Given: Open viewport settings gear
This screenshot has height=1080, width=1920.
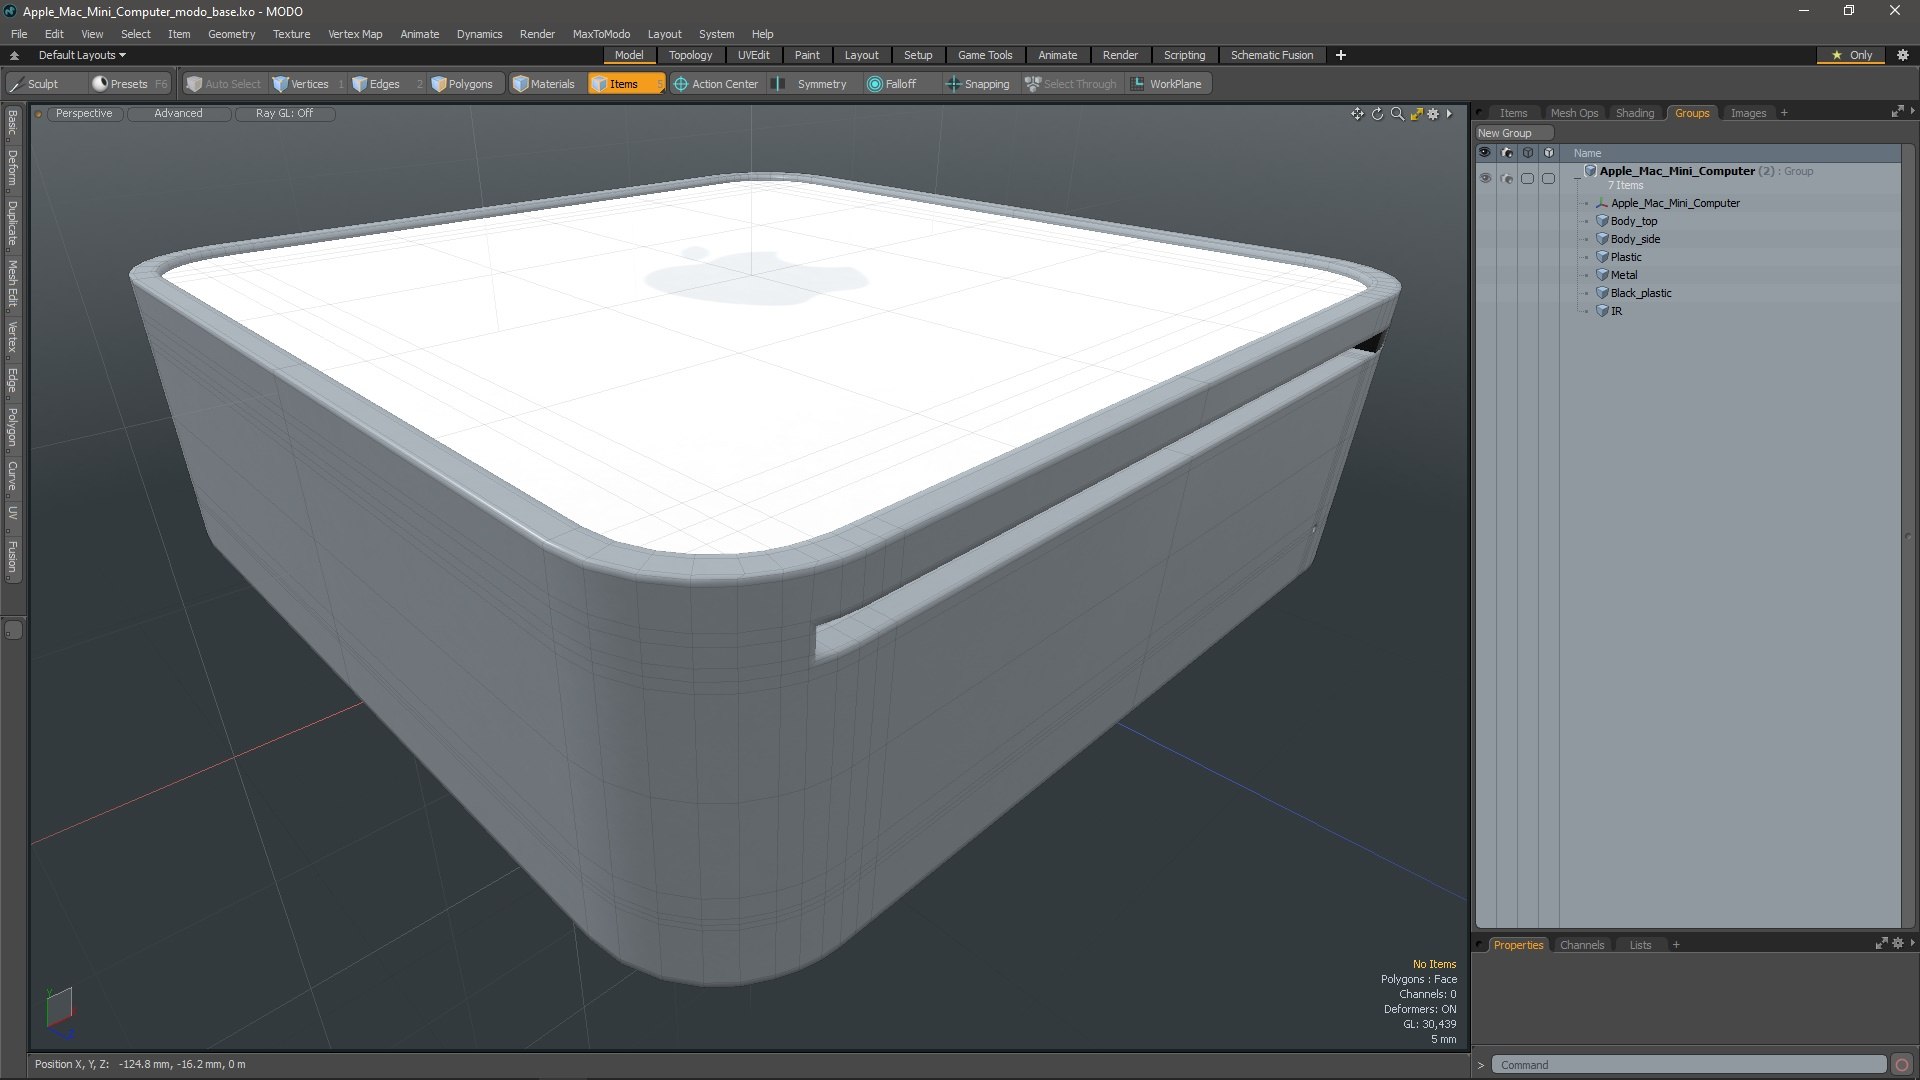Looking at the screenshot, I should point(1433,114).
